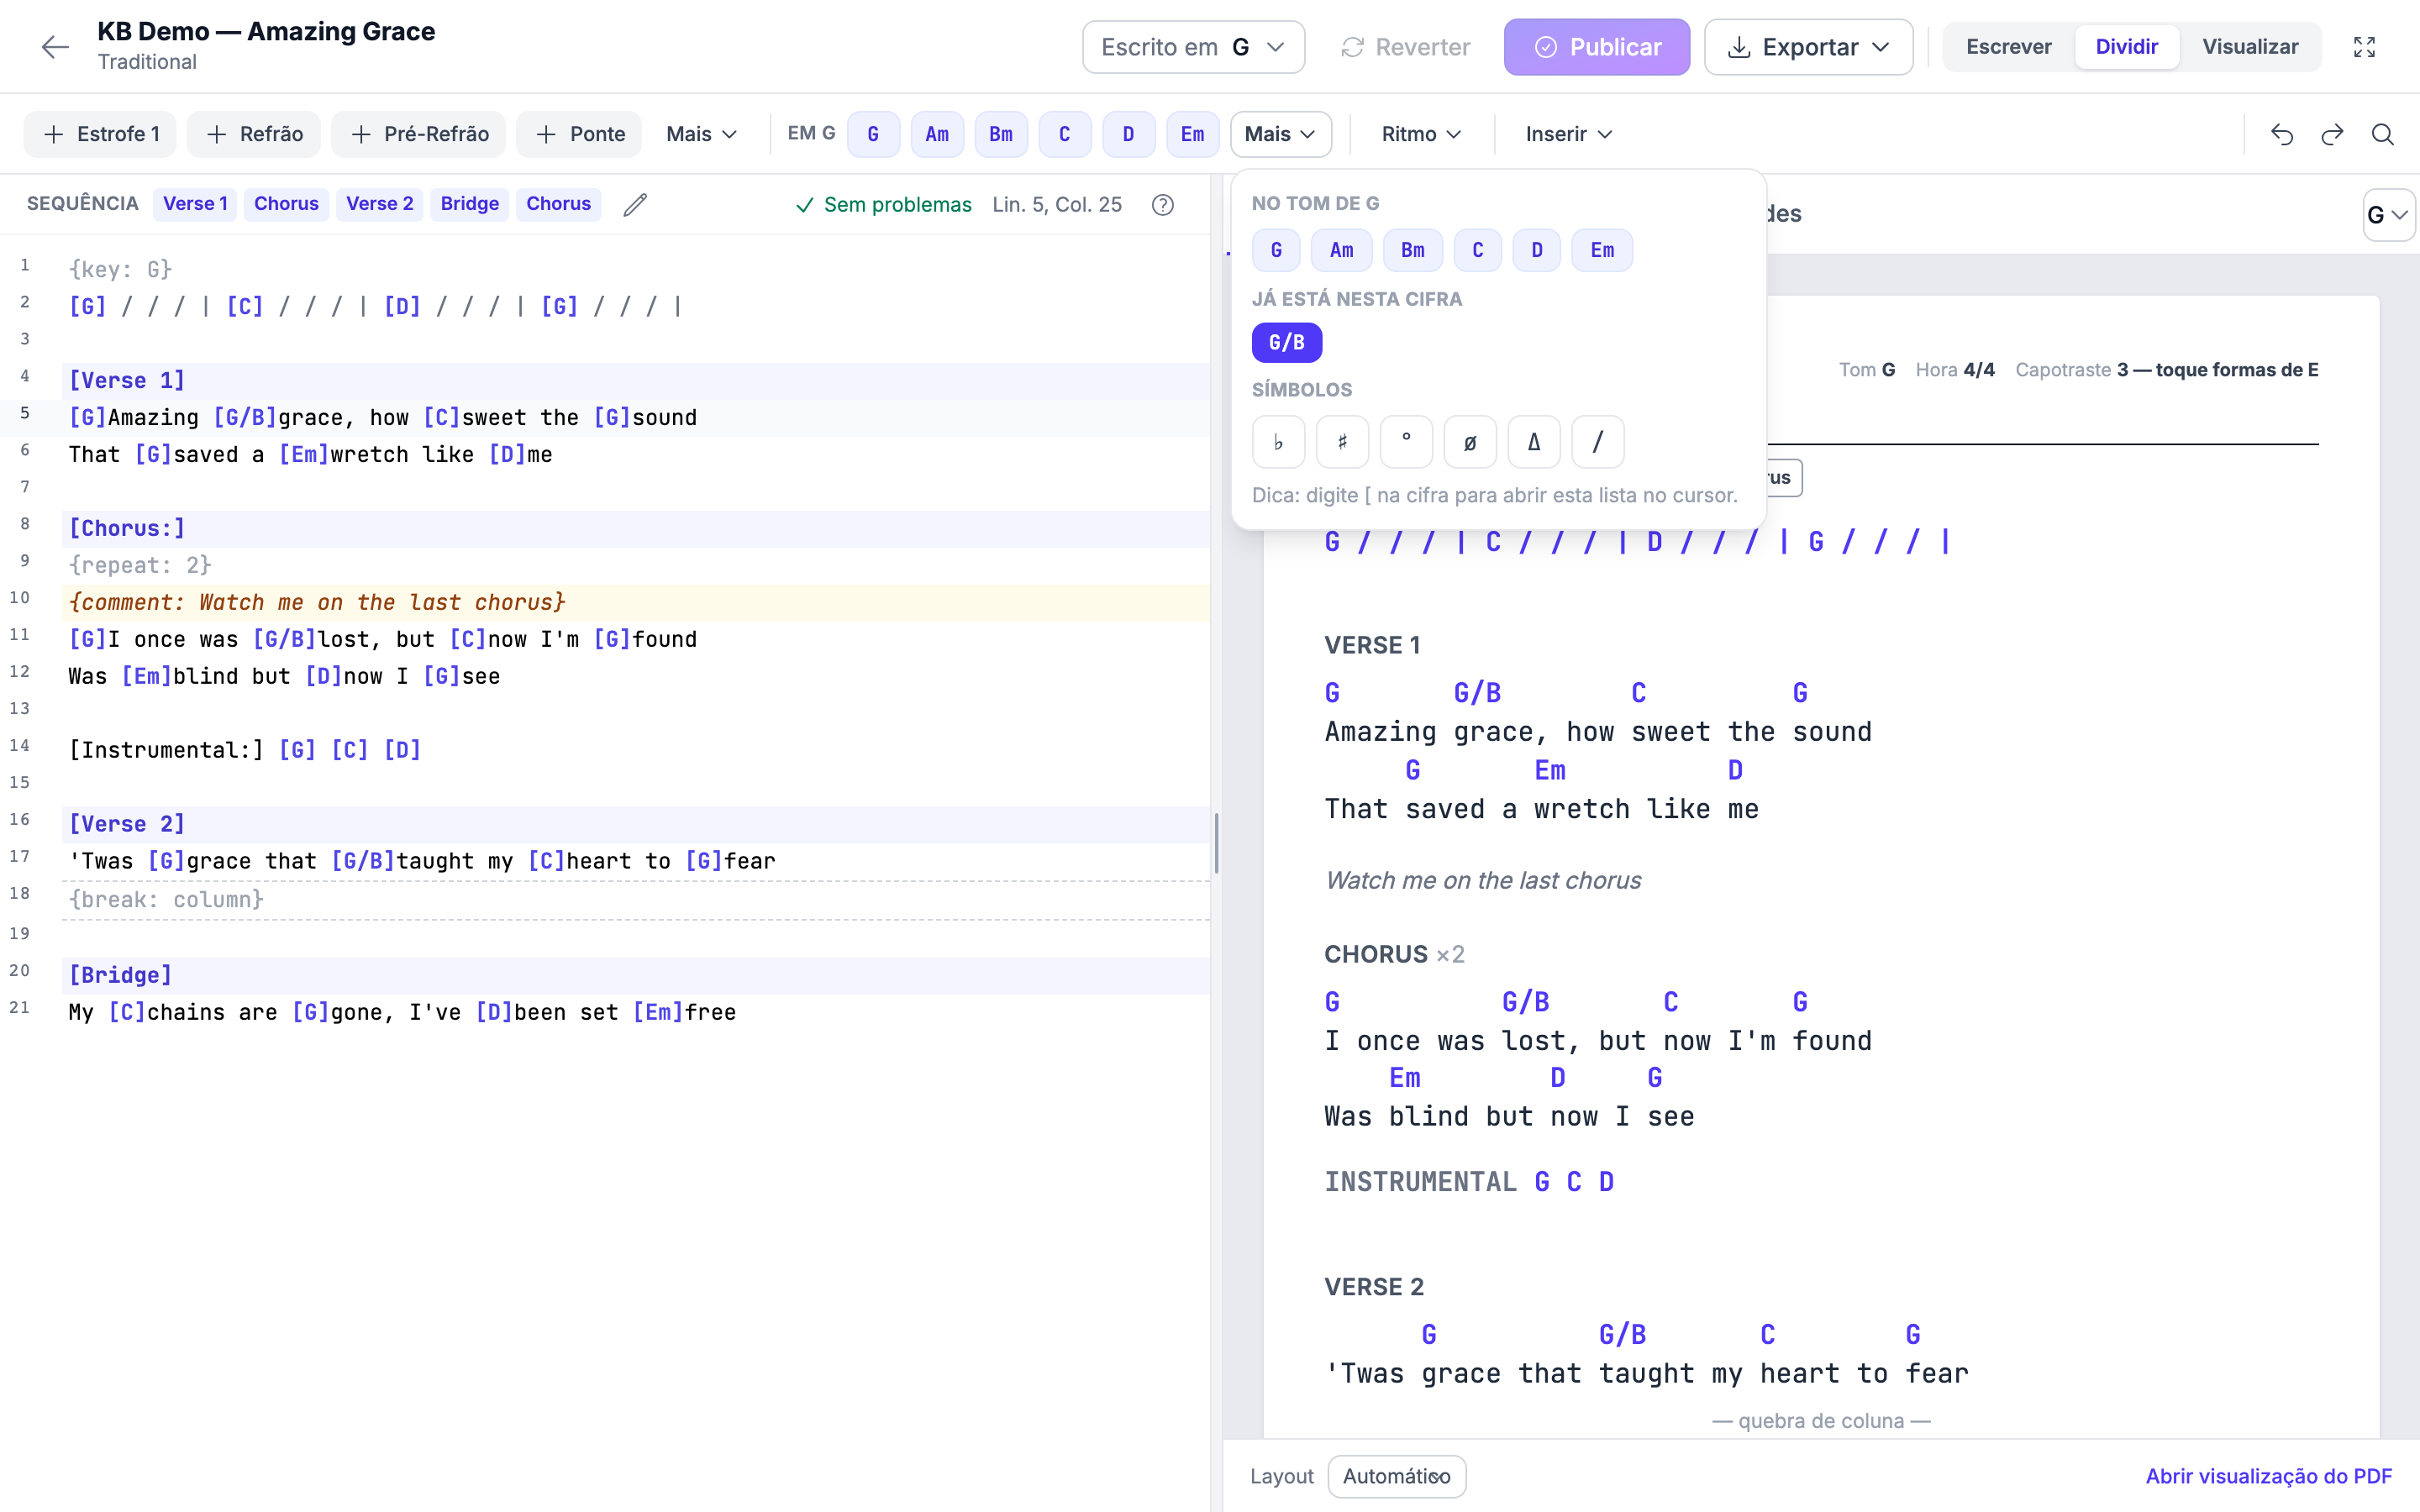This screenshot has height=1512, width=2420.
Task: Open the Escrito em G dropdown
Action: click(x=1193, y=47)
